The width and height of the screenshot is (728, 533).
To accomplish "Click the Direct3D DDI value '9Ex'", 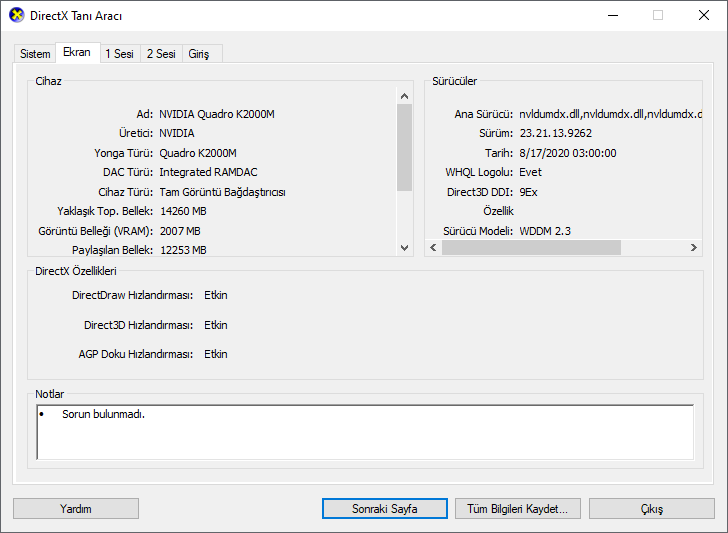I will (x=528, y=192).
